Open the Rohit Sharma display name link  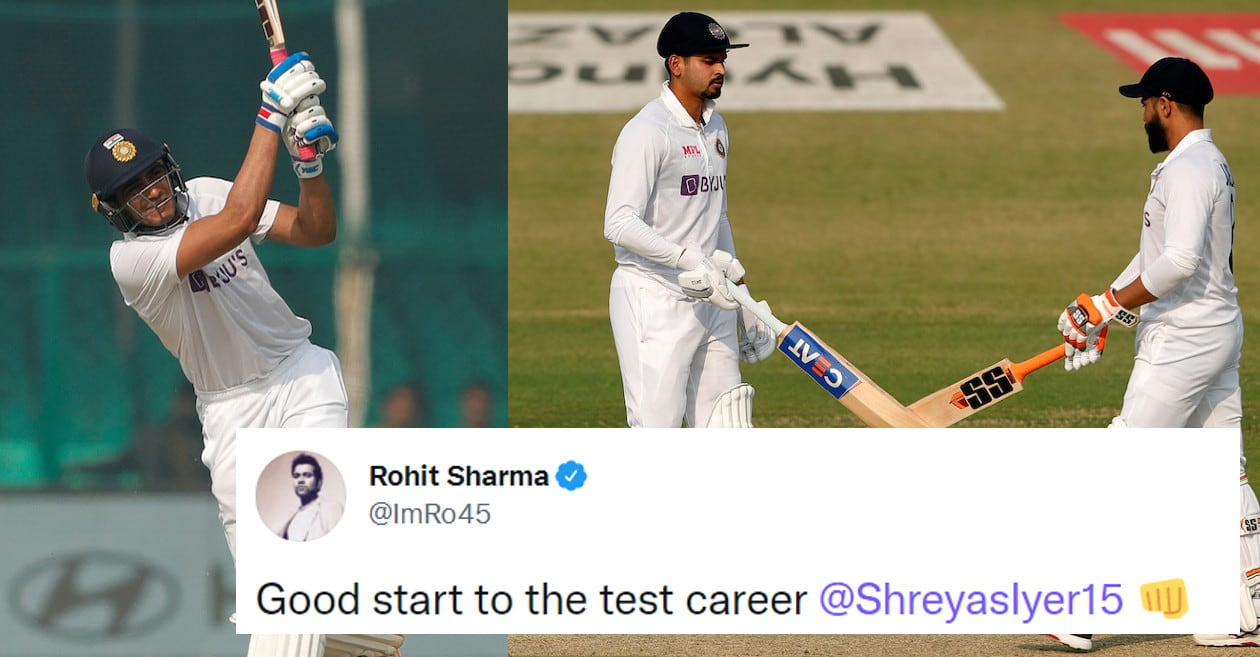[x=459, y=476]
